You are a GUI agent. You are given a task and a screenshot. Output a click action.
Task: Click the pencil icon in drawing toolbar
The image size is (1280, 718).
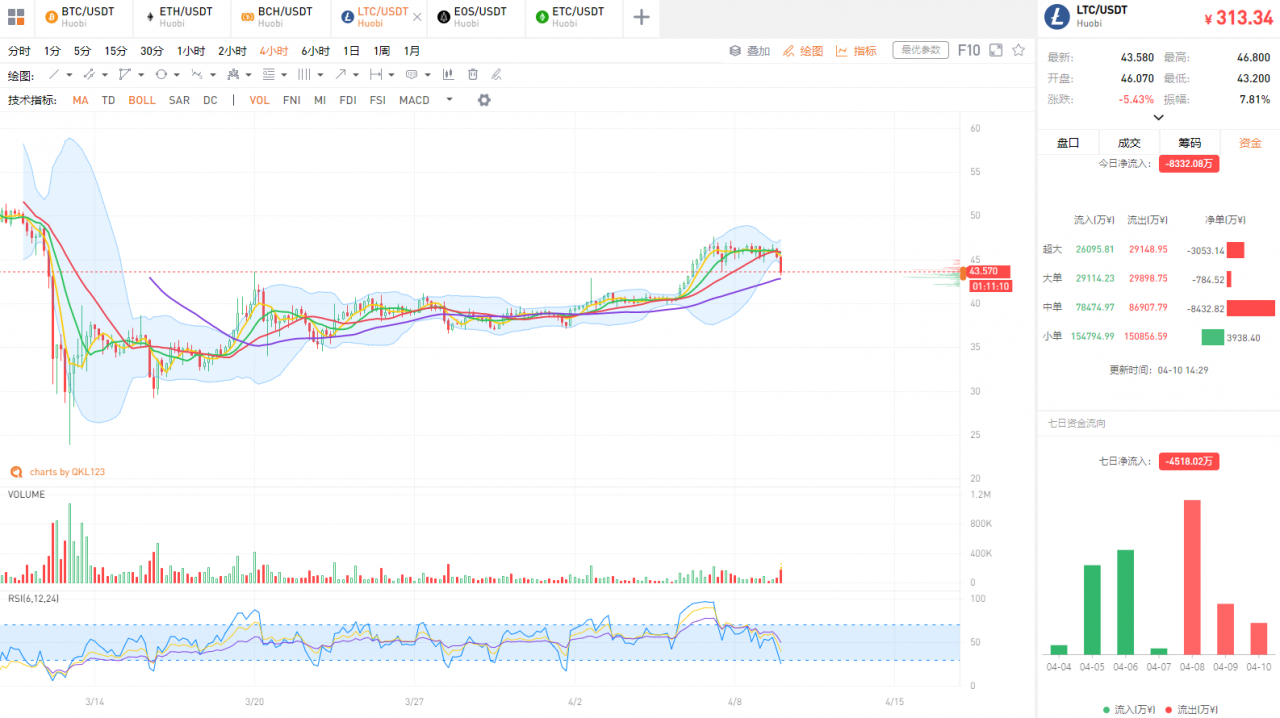[496, 74]
